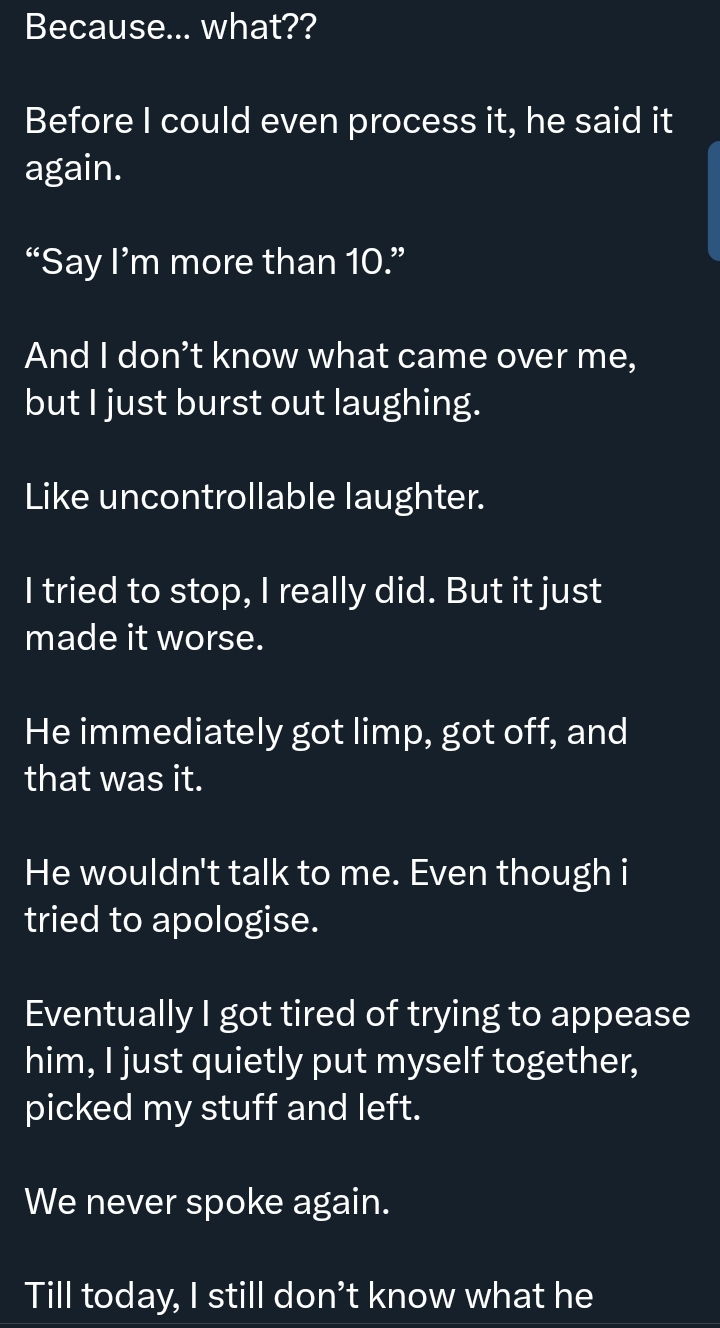Click the "We never spoke again." line

pos(207,1202)
